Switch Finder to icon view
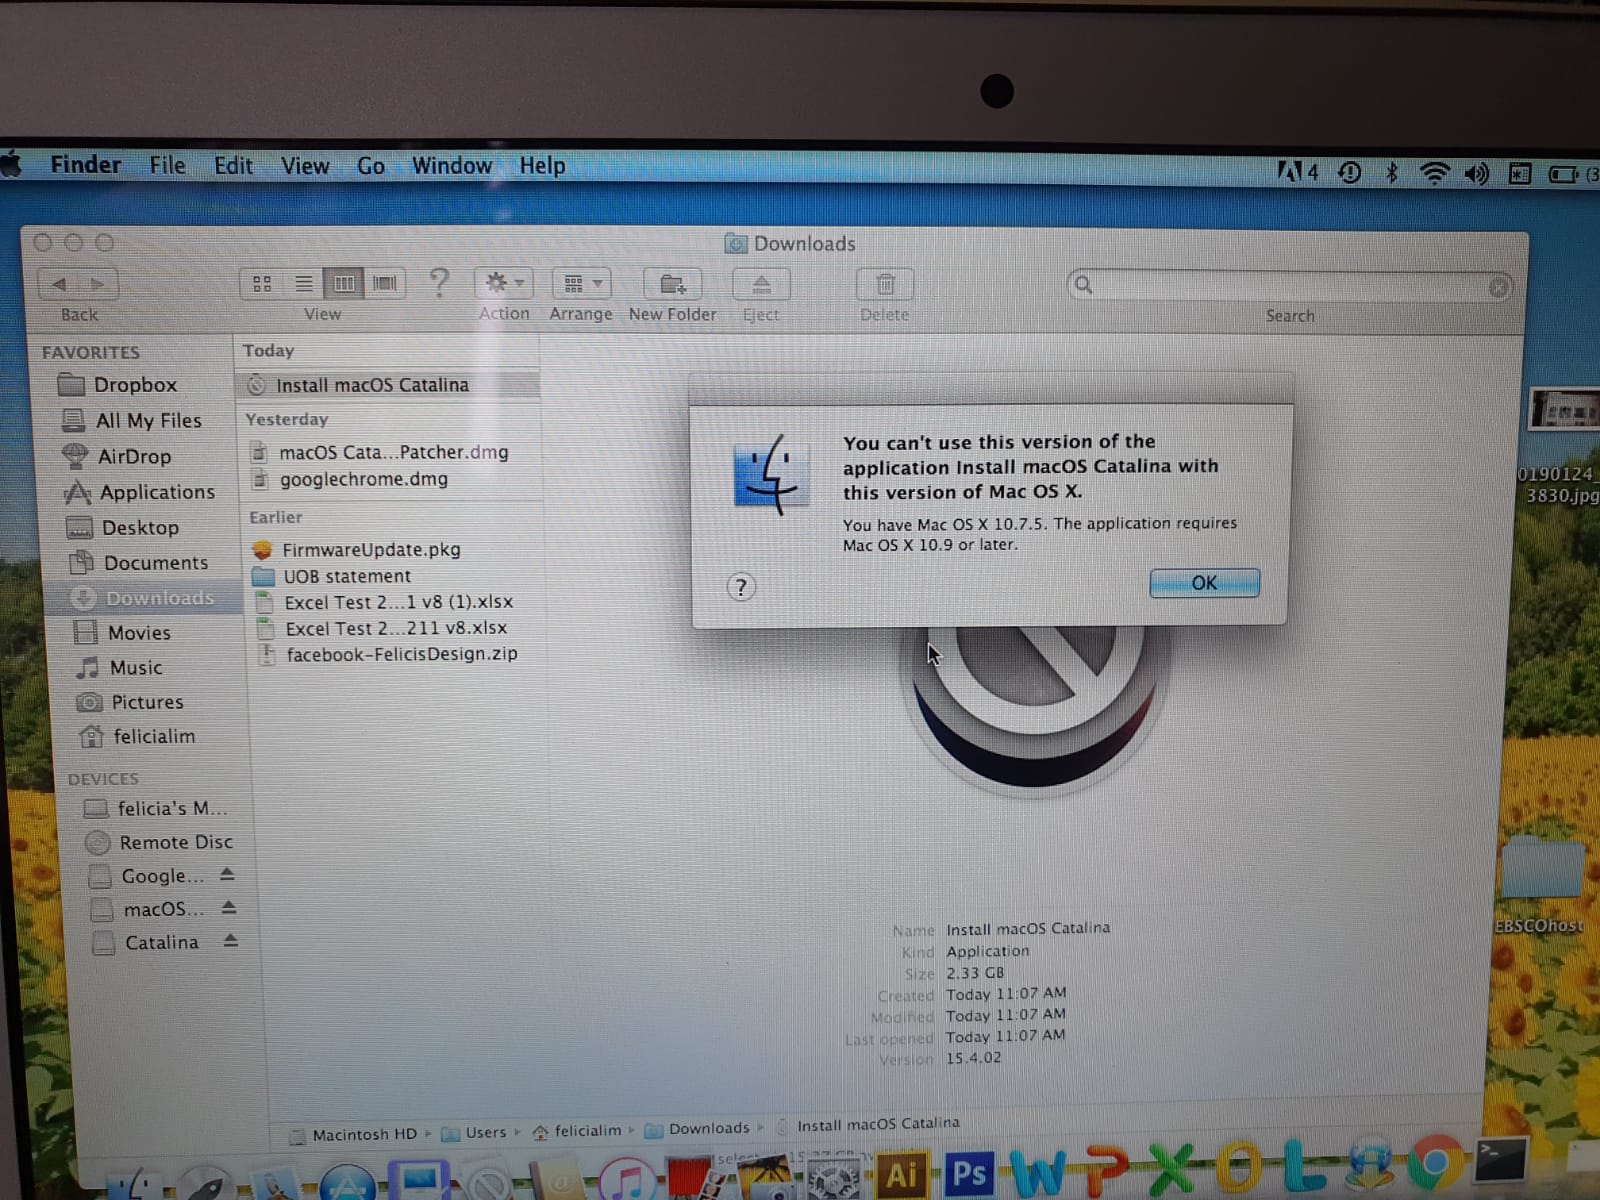The image size is (1600, 1200). [262, 284]
